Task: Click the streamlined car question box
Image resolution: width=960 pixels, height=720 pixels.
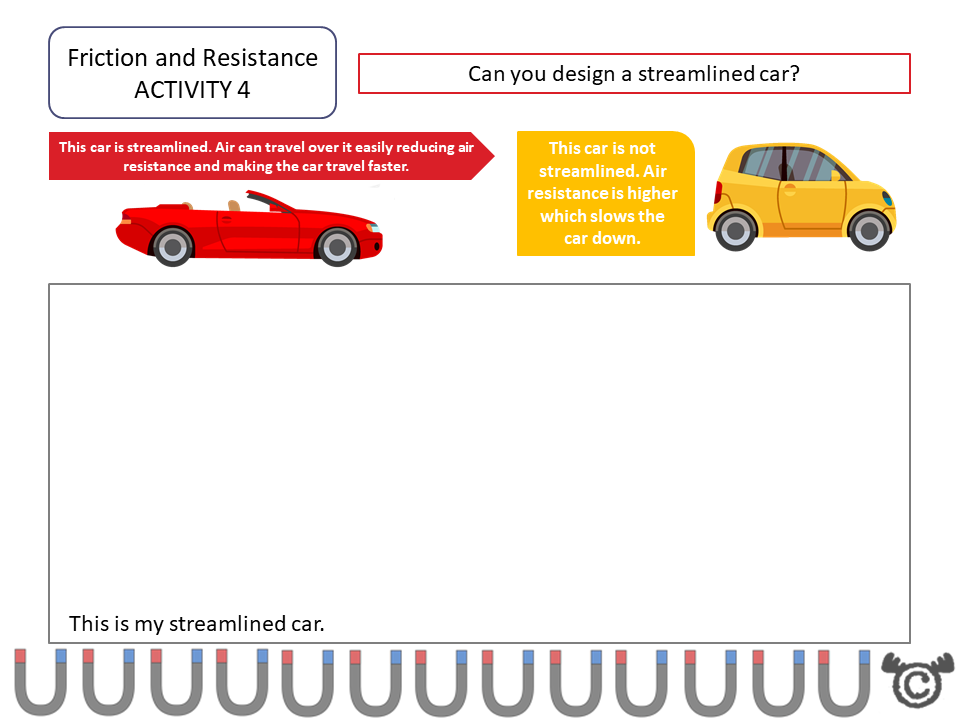Action: 634,73
